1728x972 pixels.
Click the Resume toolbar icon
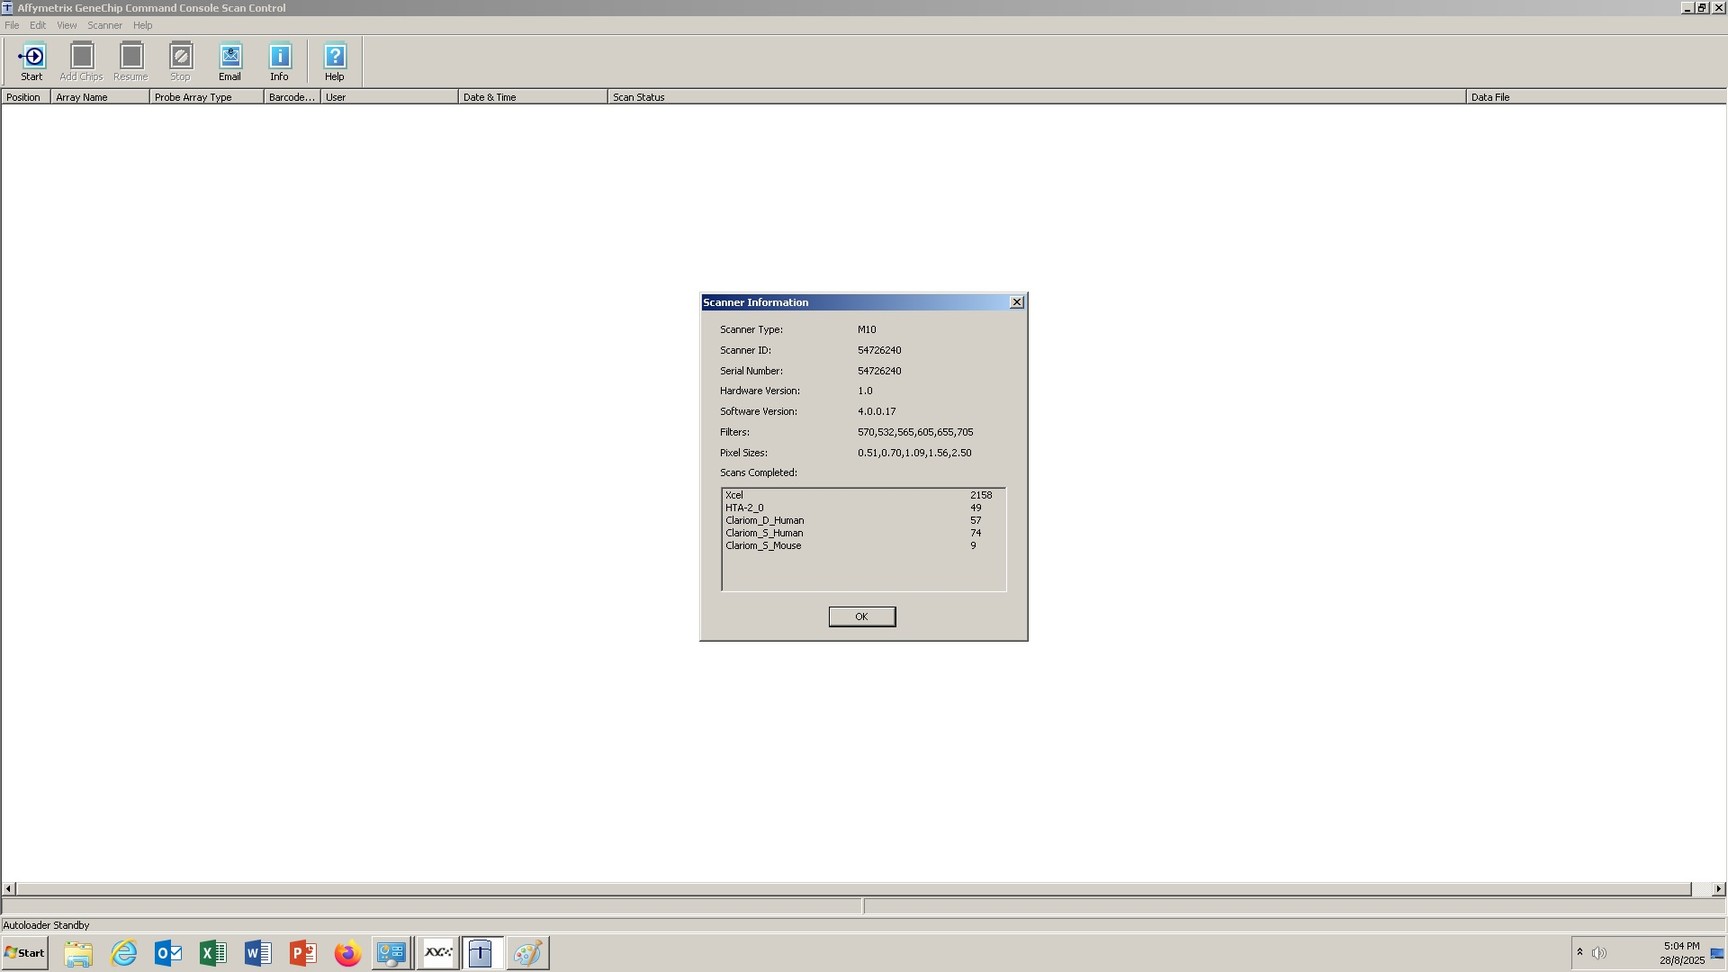(x=130, y=61)
